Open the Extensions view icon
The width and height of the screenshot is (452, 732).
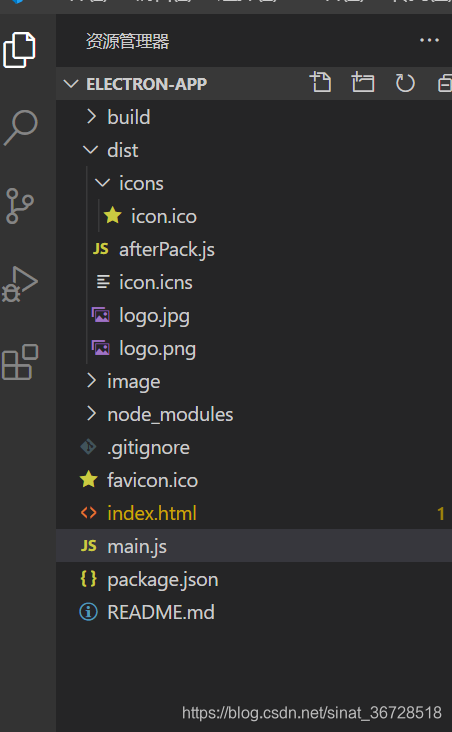pos(20,362)
